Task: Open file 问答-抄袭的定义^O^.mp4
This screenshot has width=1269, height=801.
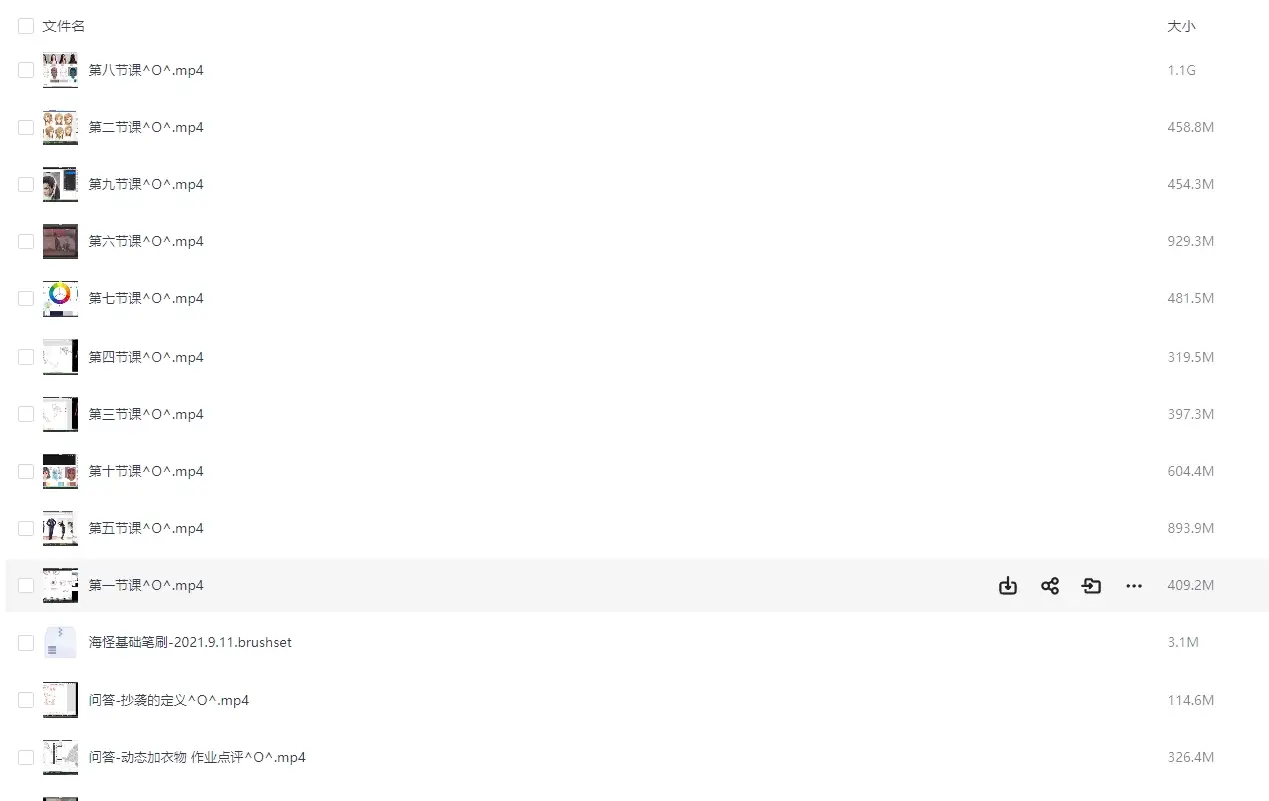Action: point(169,700)
